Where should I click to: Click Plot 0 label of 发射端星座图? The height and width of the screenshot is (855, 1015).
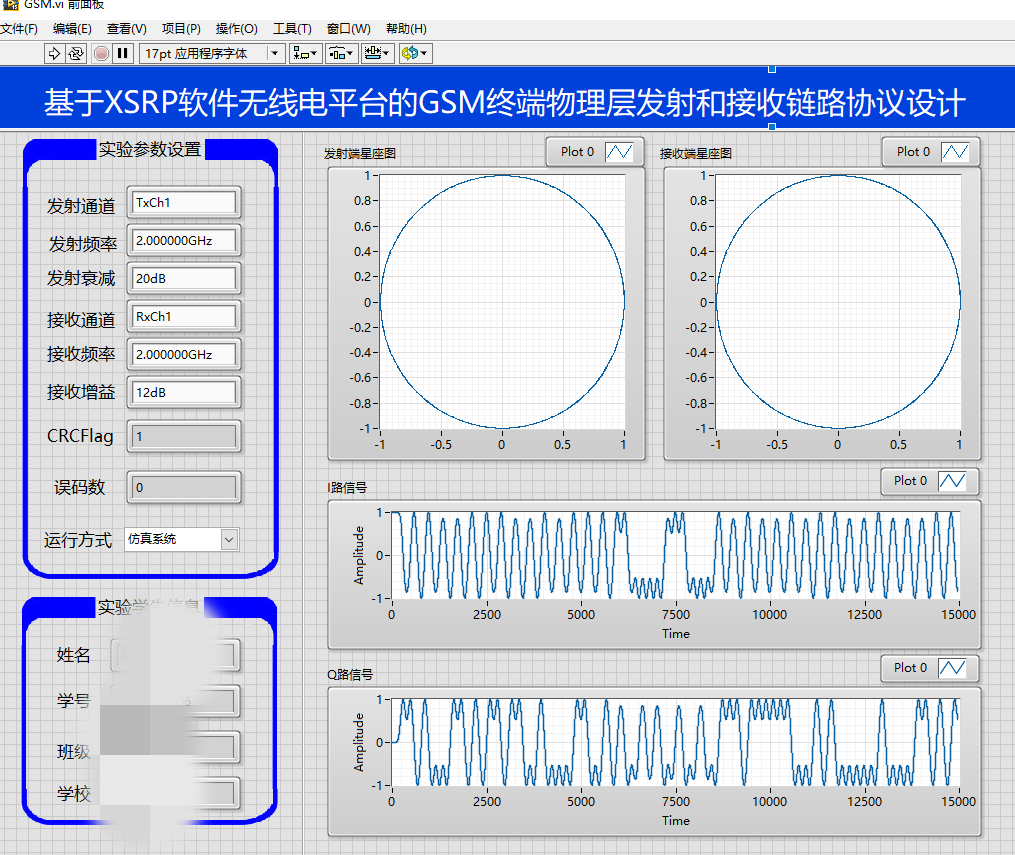[577, 152]
